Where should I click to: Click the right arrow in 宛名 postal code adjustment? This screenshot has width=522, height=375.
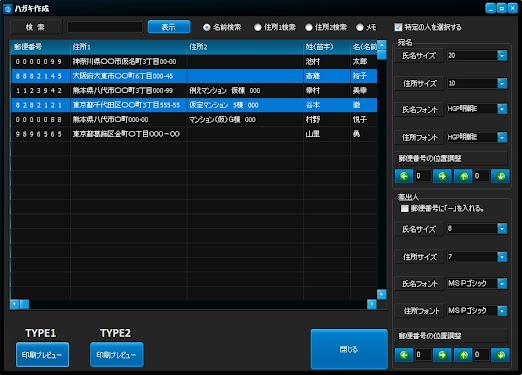tap(442, 176)
